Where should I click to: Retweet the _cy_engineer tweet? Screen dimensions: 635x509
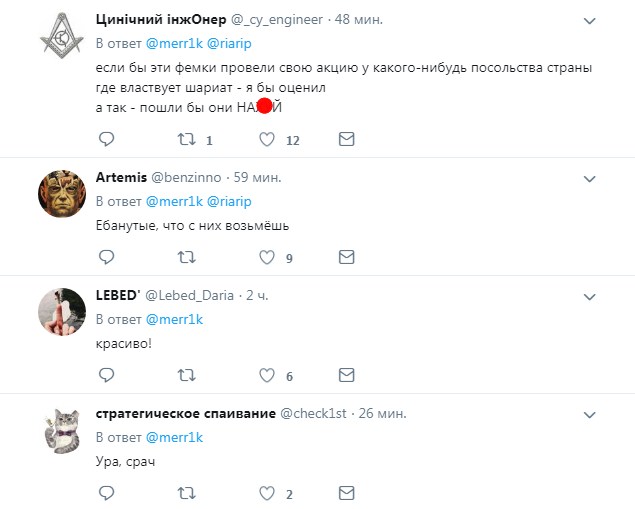point(186,140)
